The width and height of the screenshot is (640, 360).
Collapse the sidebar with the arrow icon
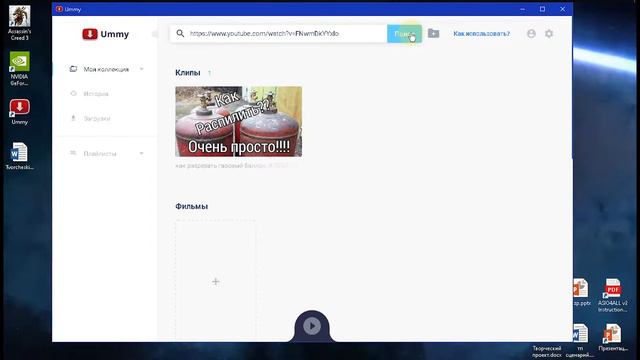[x=155, y=34]
